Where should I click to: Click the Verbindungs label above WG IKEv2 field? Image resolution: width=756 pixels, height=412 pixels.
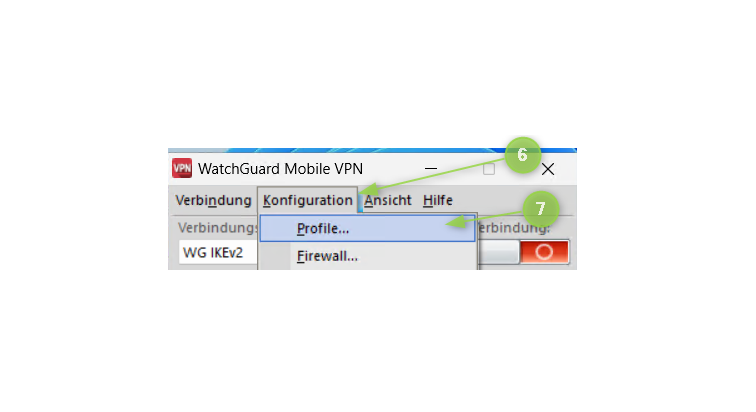pos(217,227)
